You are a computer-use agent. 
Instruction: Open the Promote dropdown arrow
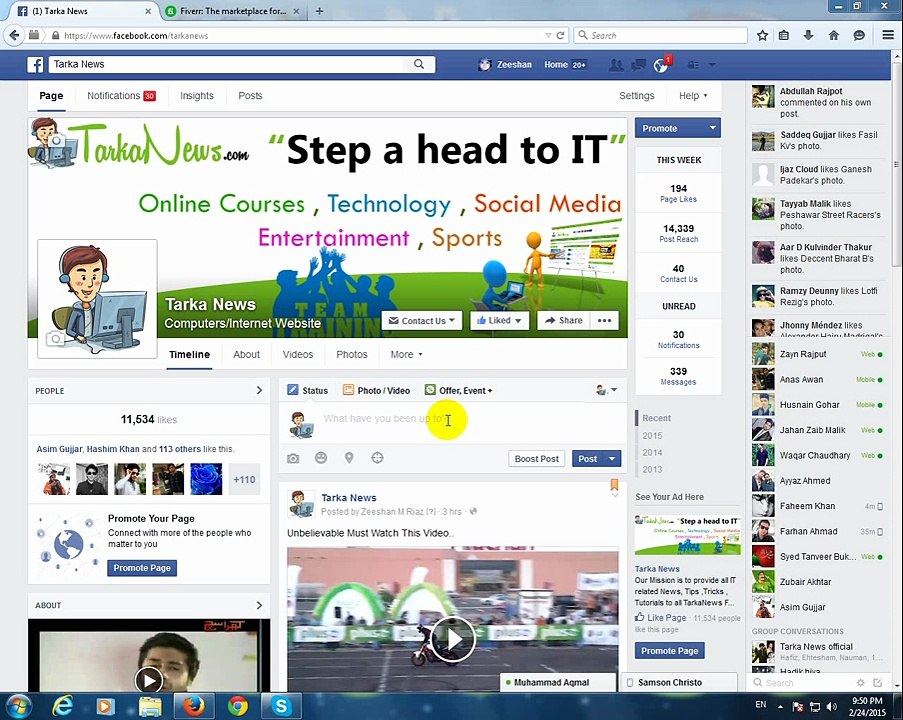click(x=712, y=128)
